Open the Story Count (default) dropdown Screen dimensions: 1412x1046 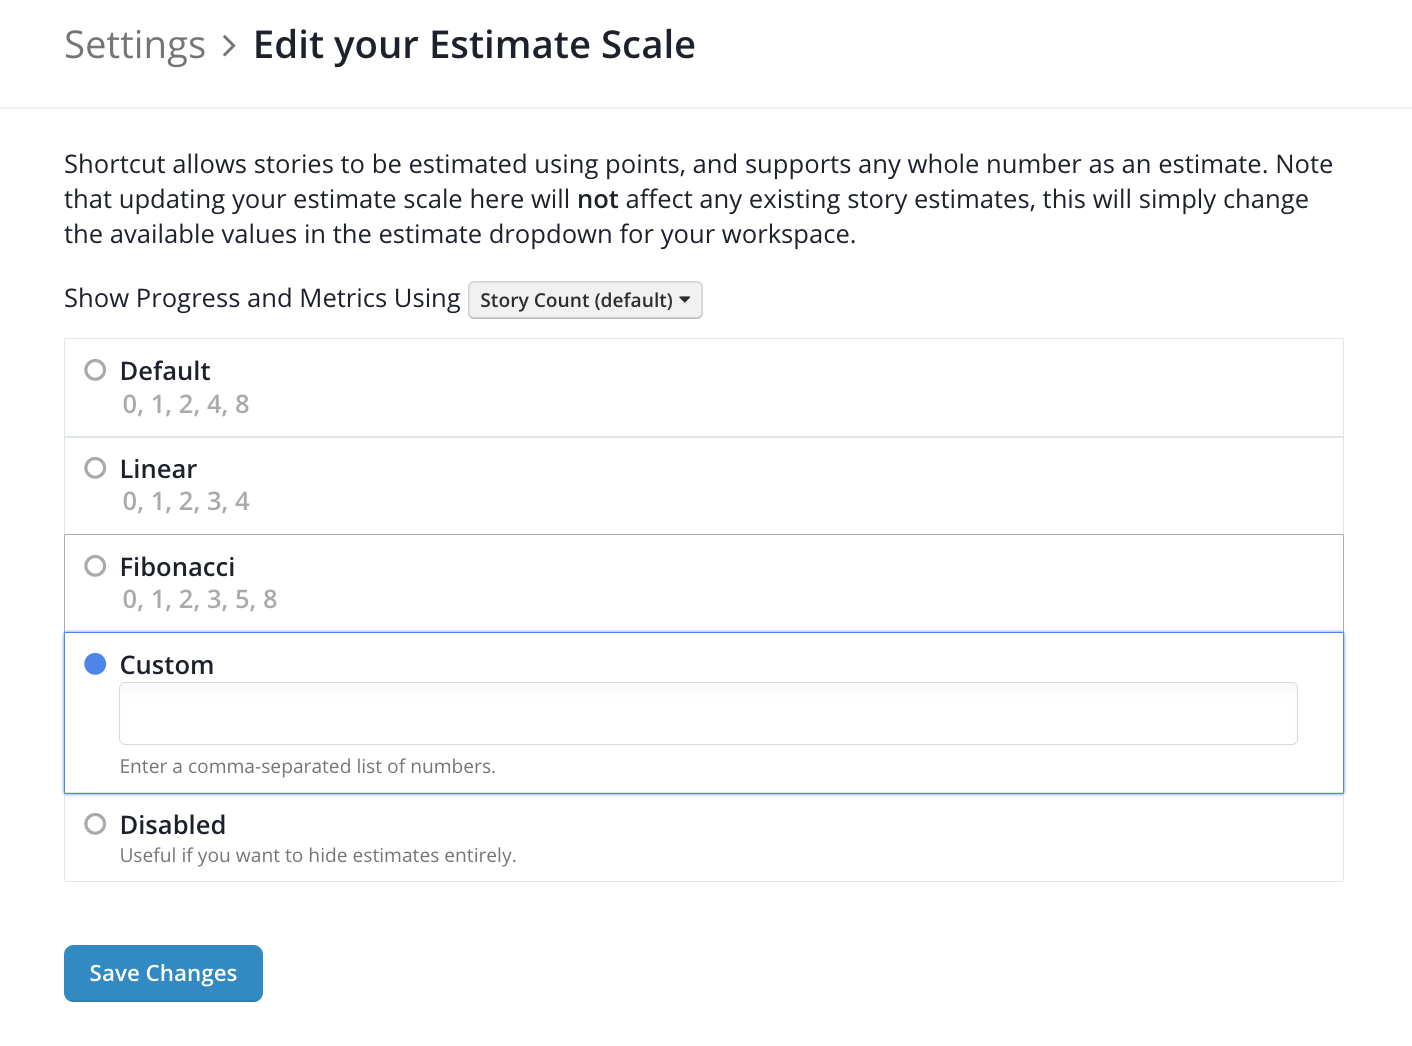pos(585,300)
